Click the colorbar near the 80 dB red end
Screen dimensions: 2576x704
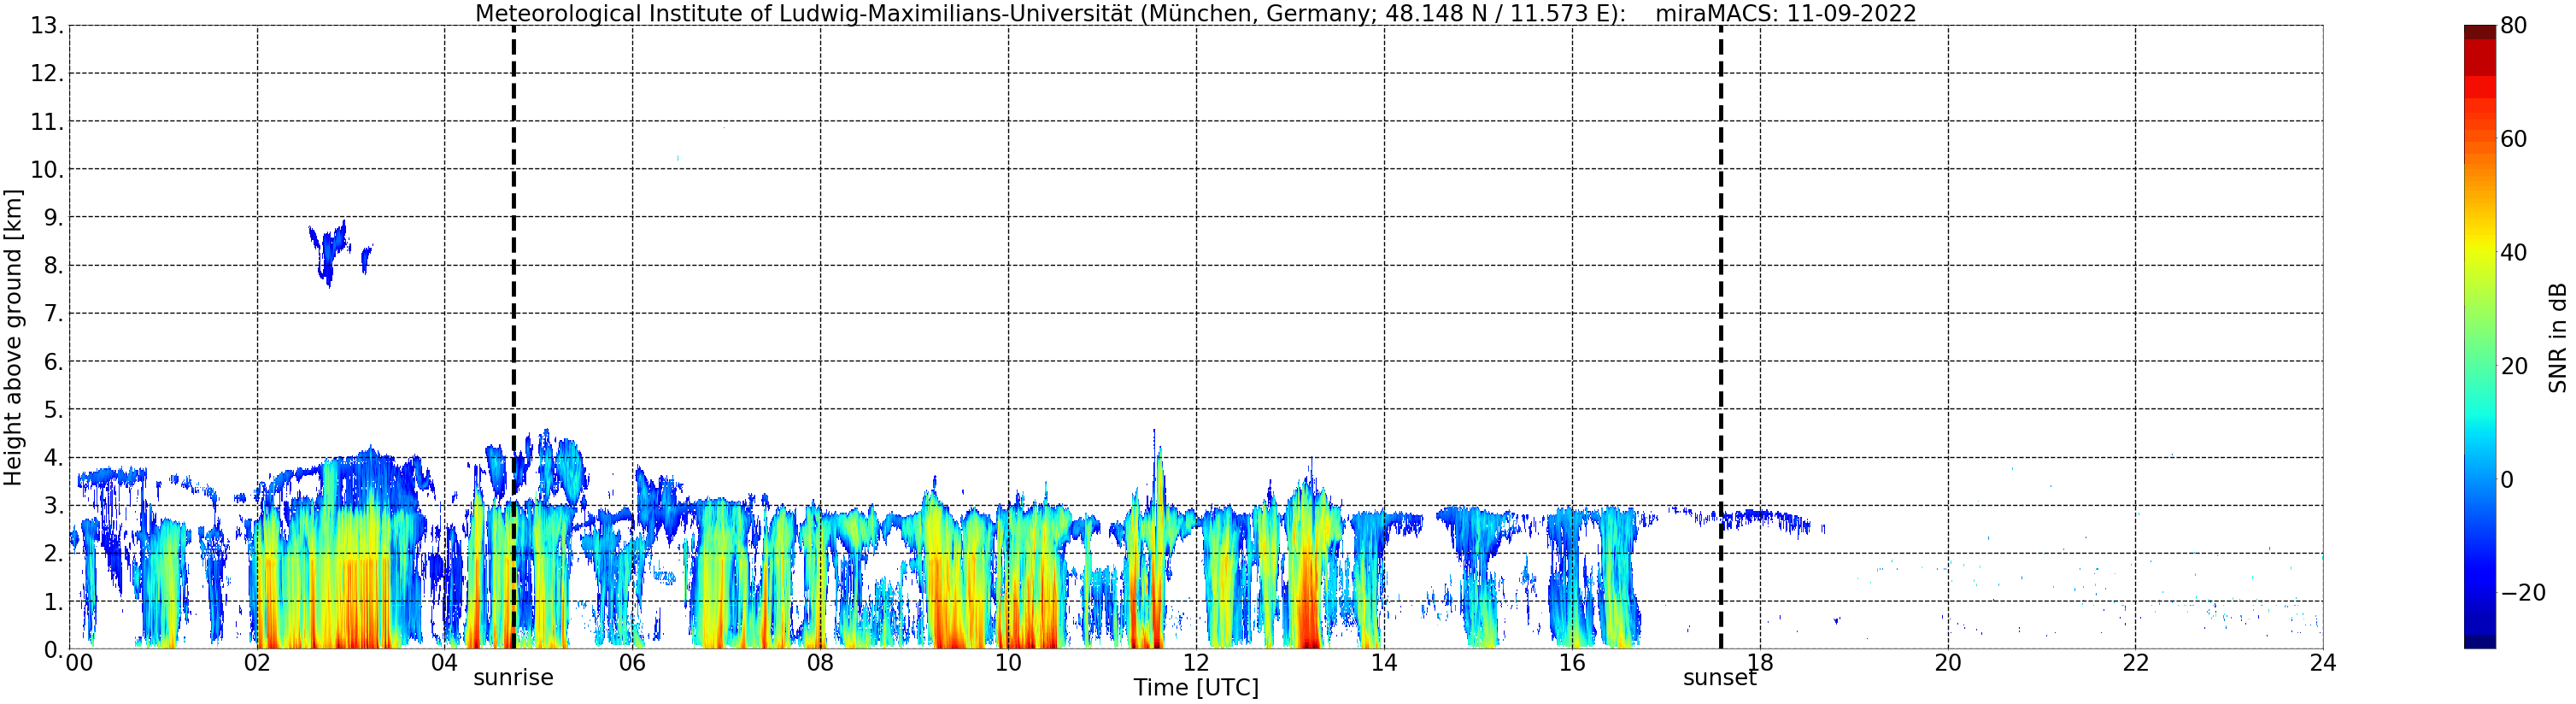tap(2479, 32)
